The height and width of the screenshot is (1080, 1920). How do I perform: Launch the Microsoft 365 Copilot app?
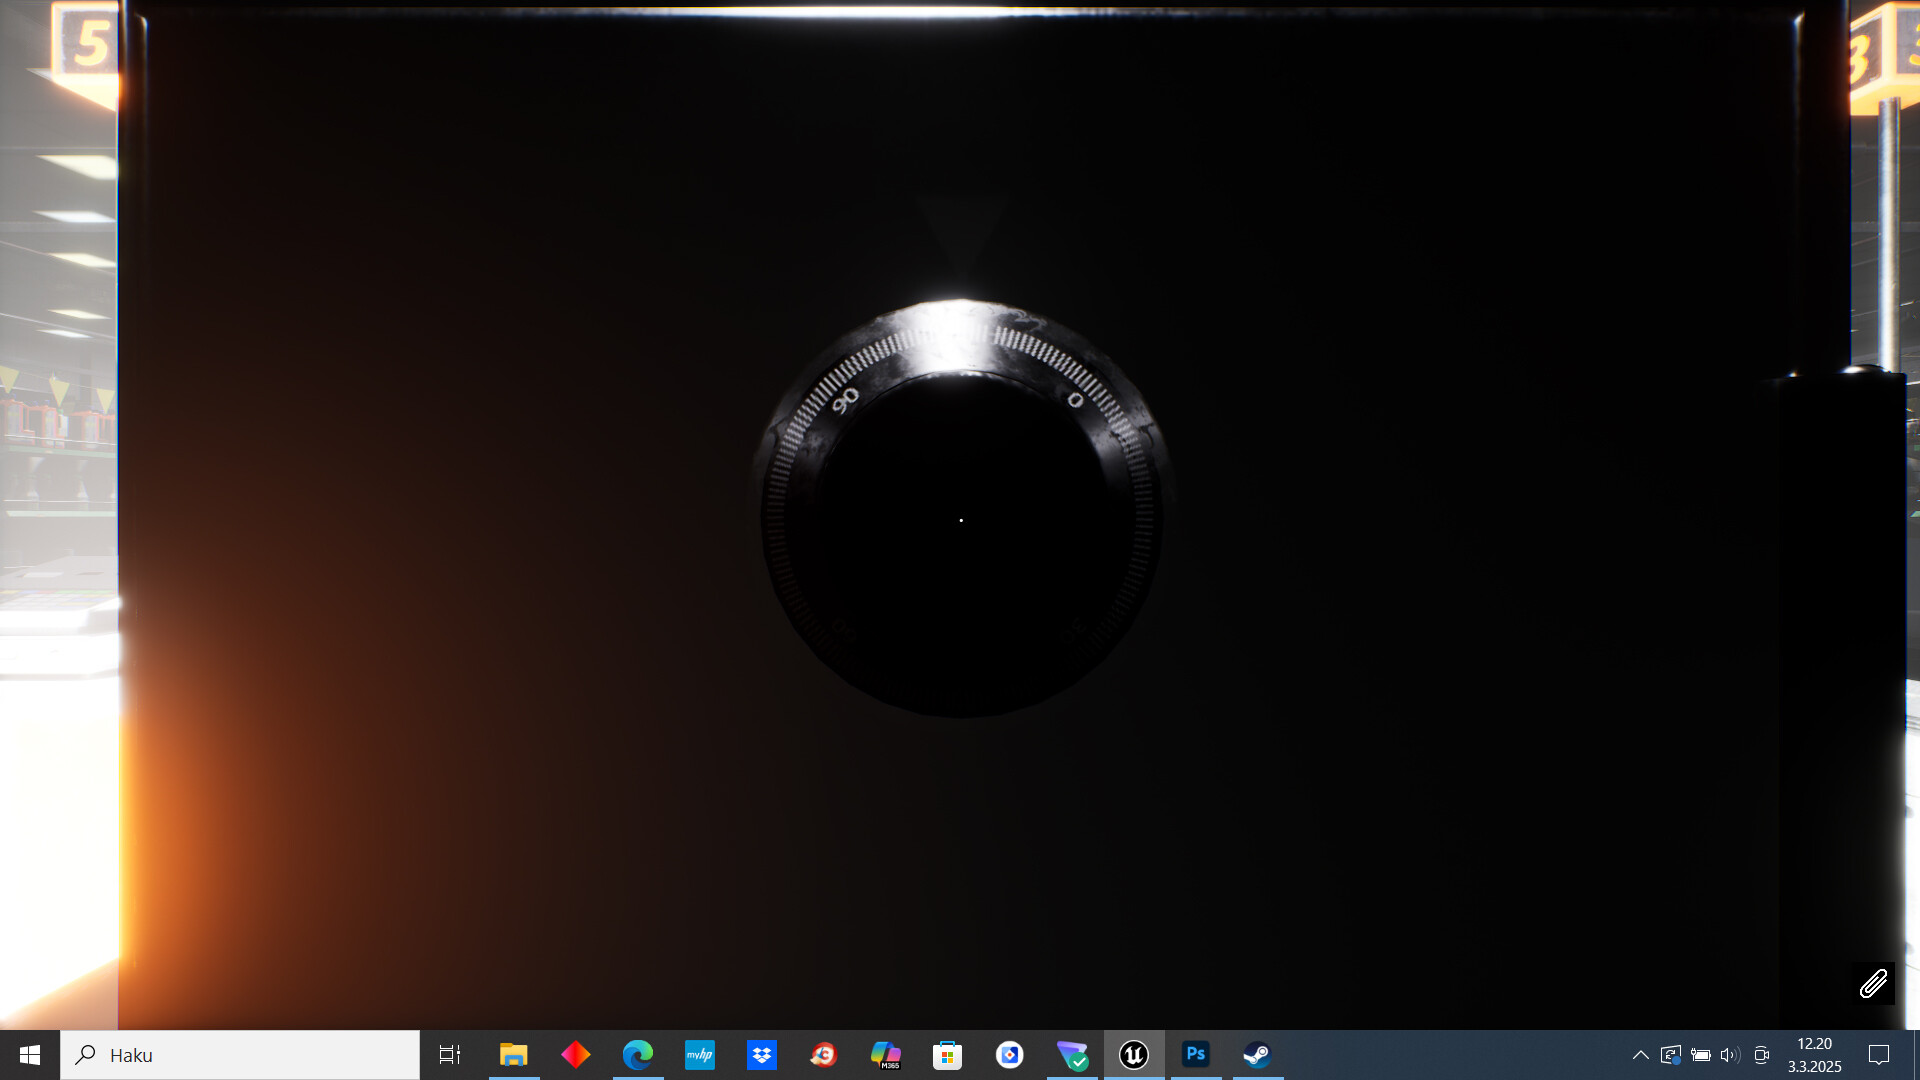886,1054
